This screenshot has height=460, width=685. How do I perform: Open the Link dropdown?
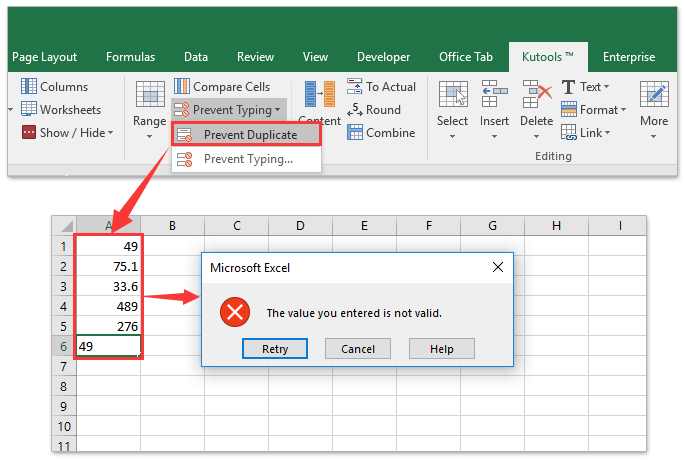pos(586,132)
